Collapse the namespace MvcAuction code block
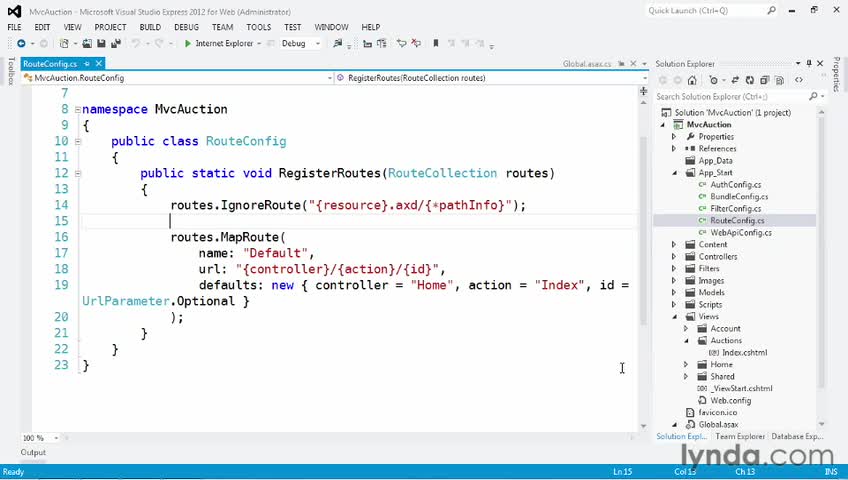Viewport: 848px width, 480px height. pyautogui.click(x=77, y=109)
